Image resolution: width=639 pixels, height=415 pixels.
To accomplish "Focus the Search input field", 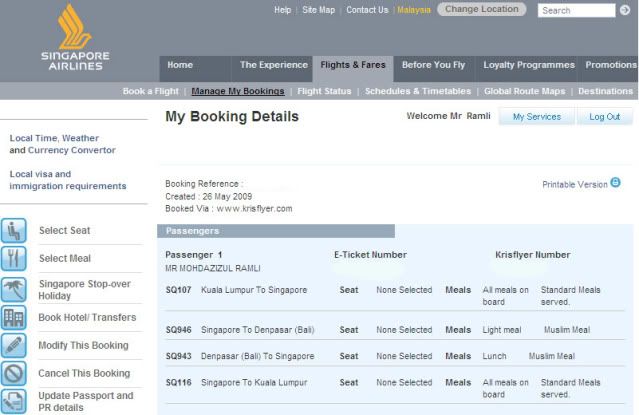I will tap(576, 11).
